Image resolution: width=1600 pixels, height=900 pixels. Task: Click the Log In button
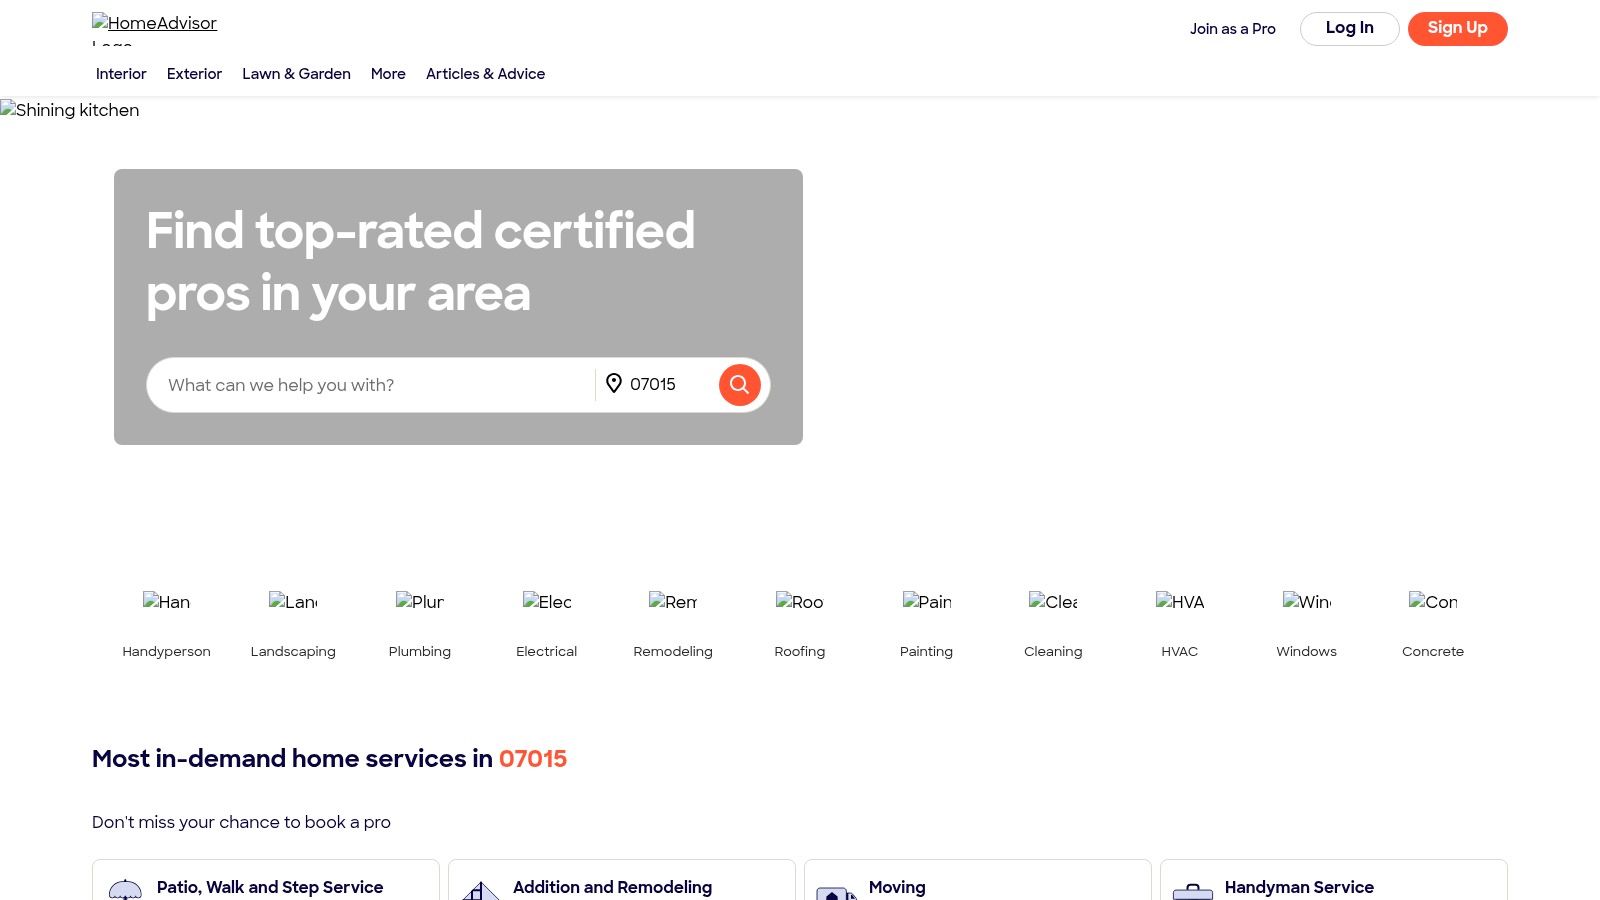click(1349, 28)
